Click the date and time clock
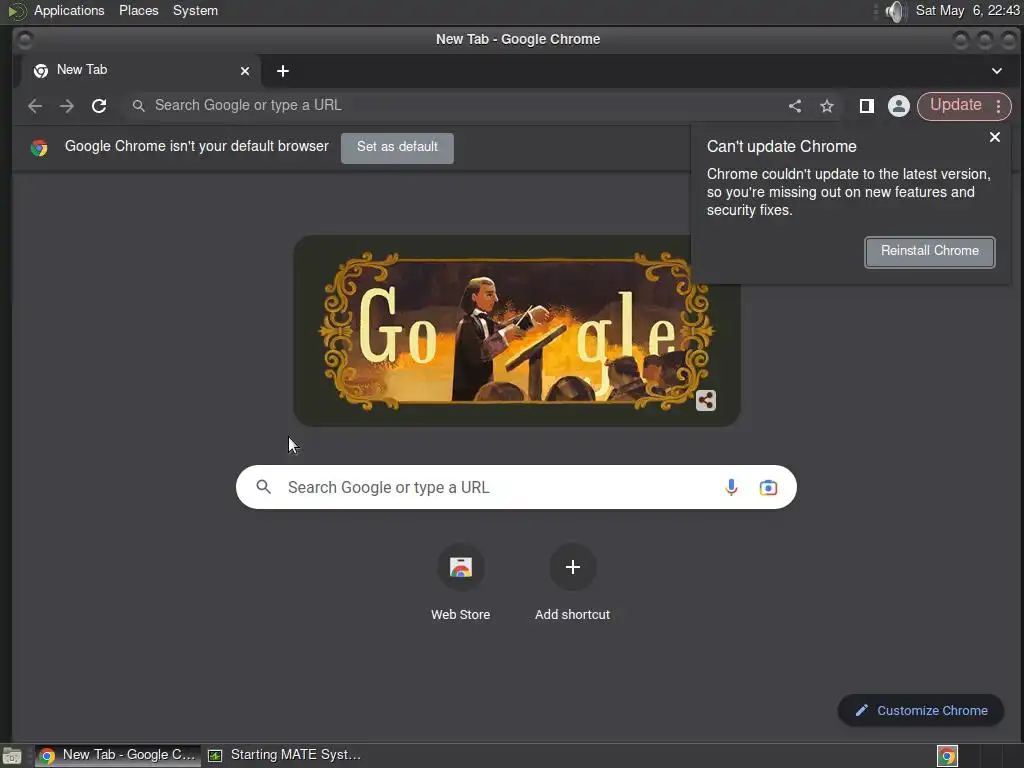Screen dimensions: 1024x768 (967, 11)
